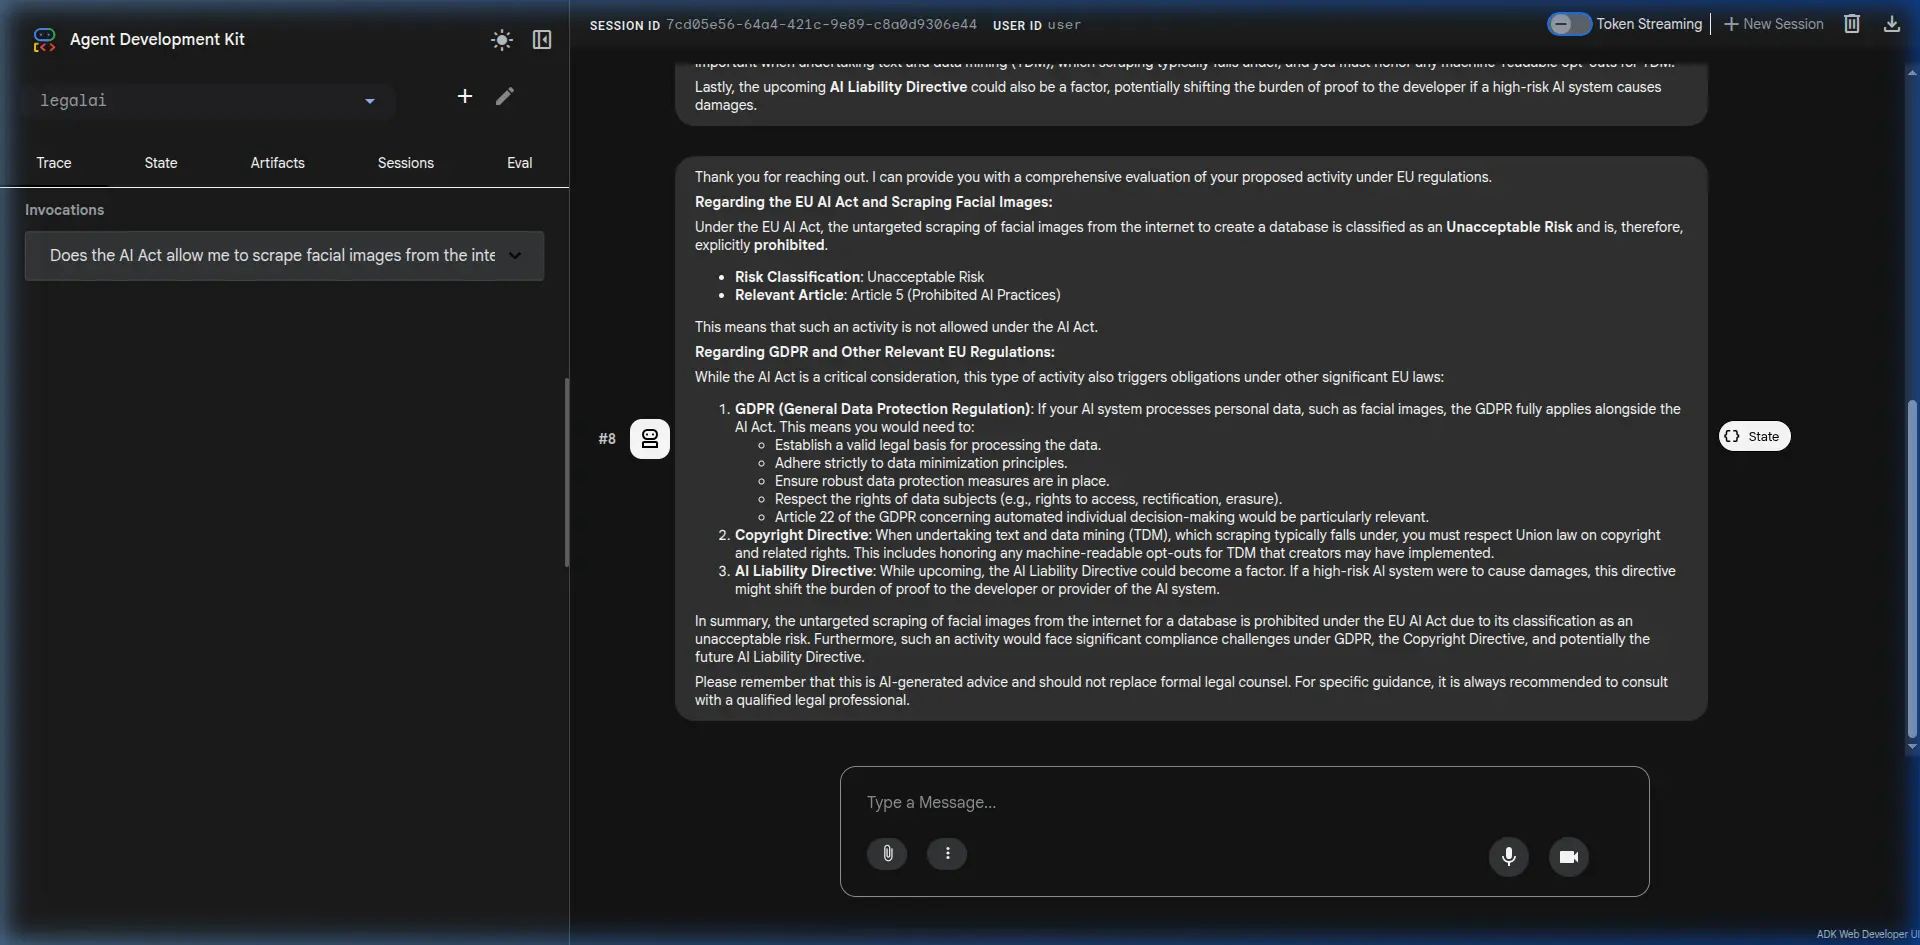Click the State button beside the message
The height and width of the screenshot is (945, 1920).
[x=1754, y=437]
